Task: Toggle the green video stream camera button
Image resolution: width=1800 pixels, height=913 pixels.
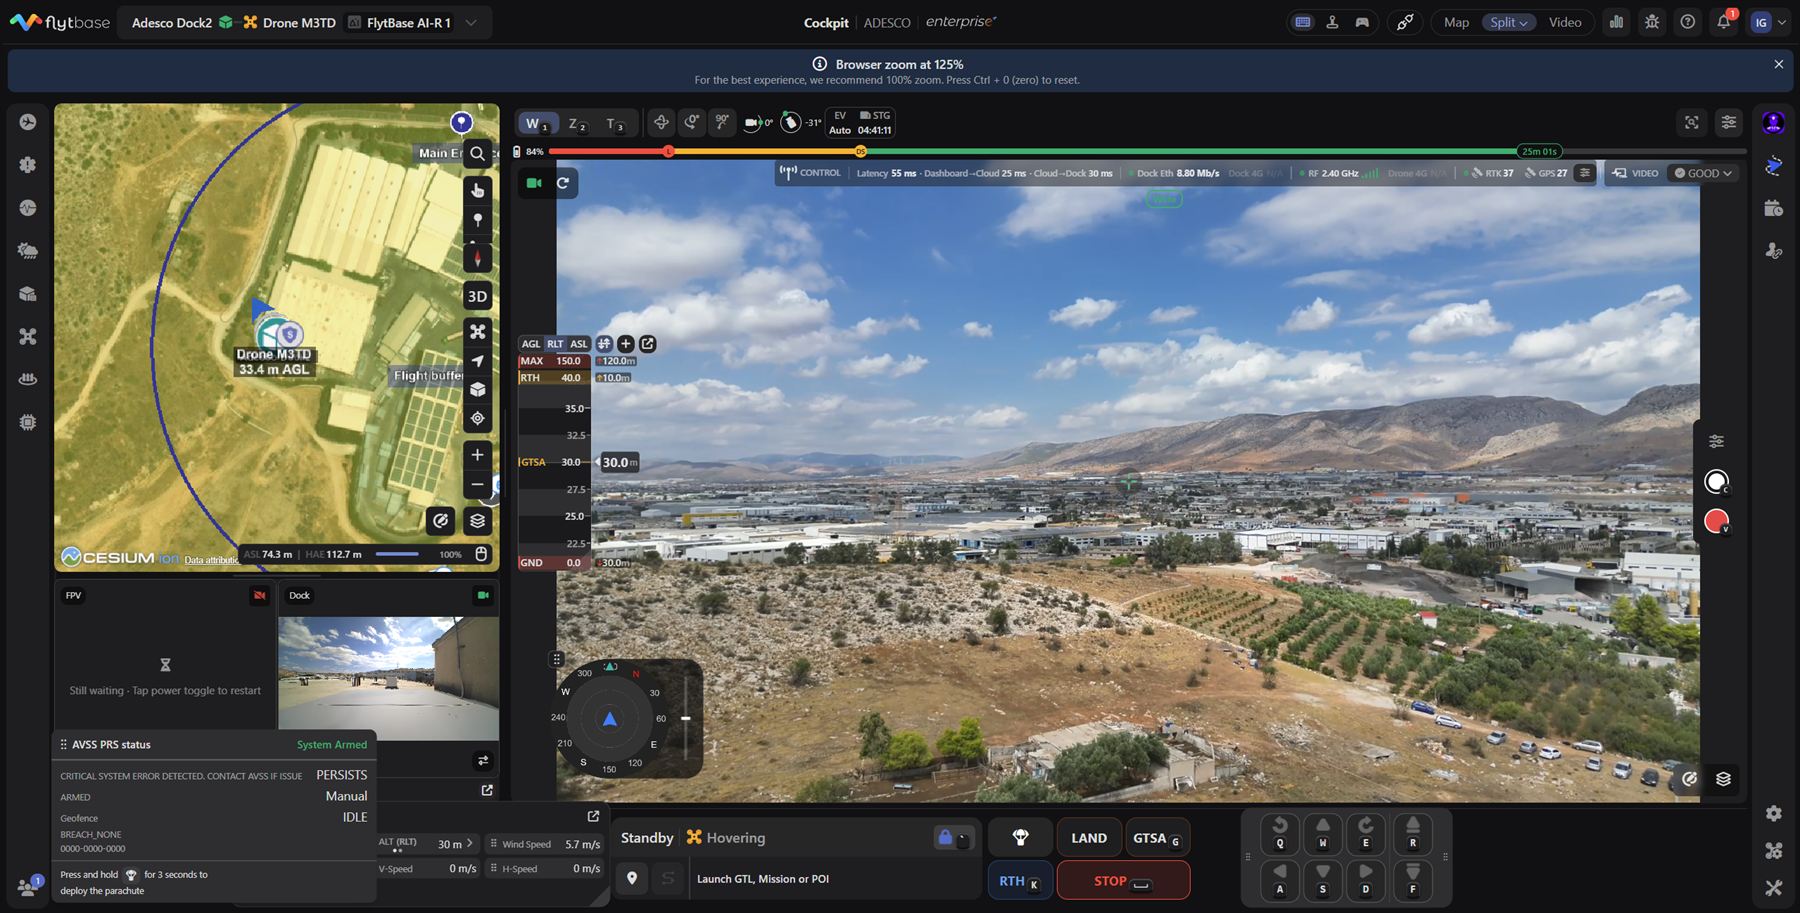Action: 534,183
